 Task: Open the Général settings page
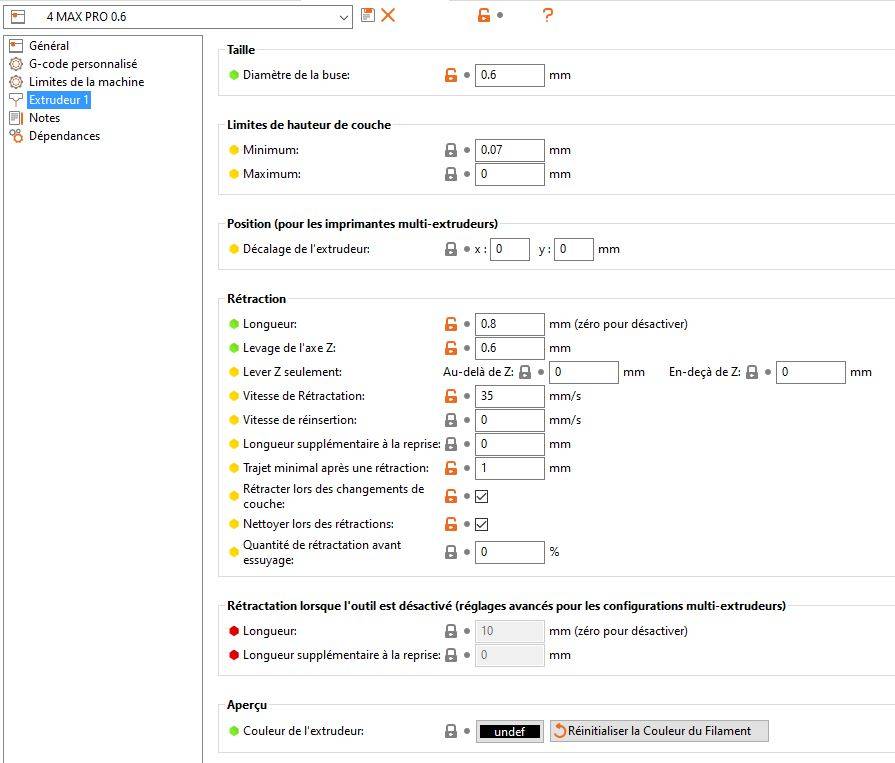coord(49,46)
